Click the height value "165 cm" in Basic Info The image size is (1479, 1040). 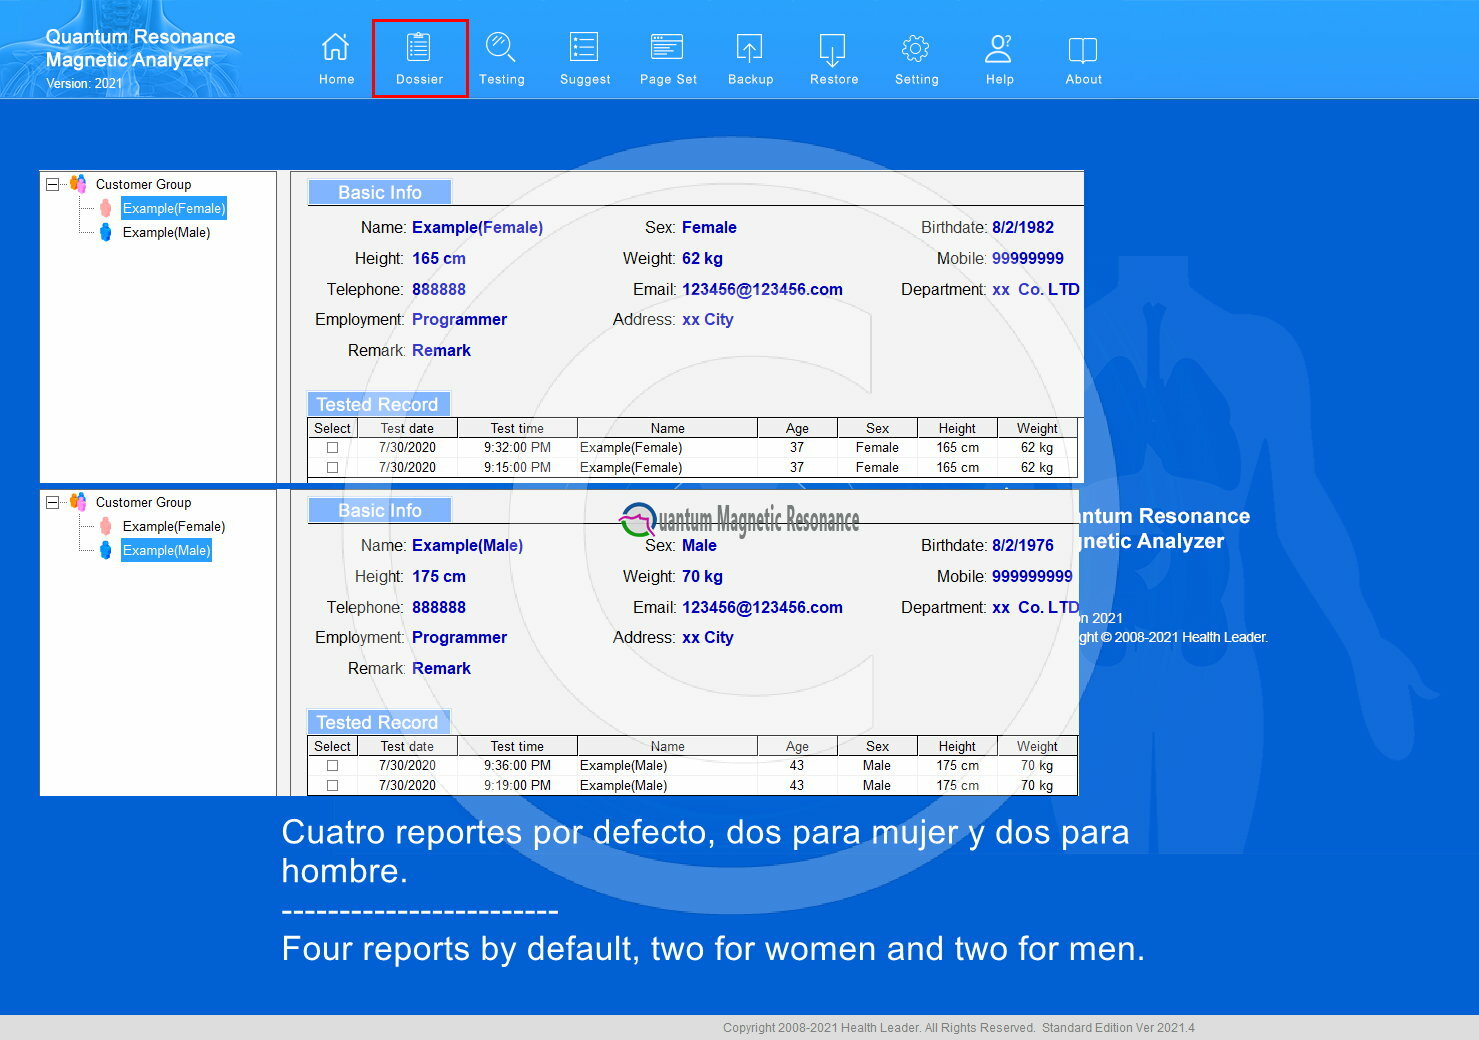439,258
